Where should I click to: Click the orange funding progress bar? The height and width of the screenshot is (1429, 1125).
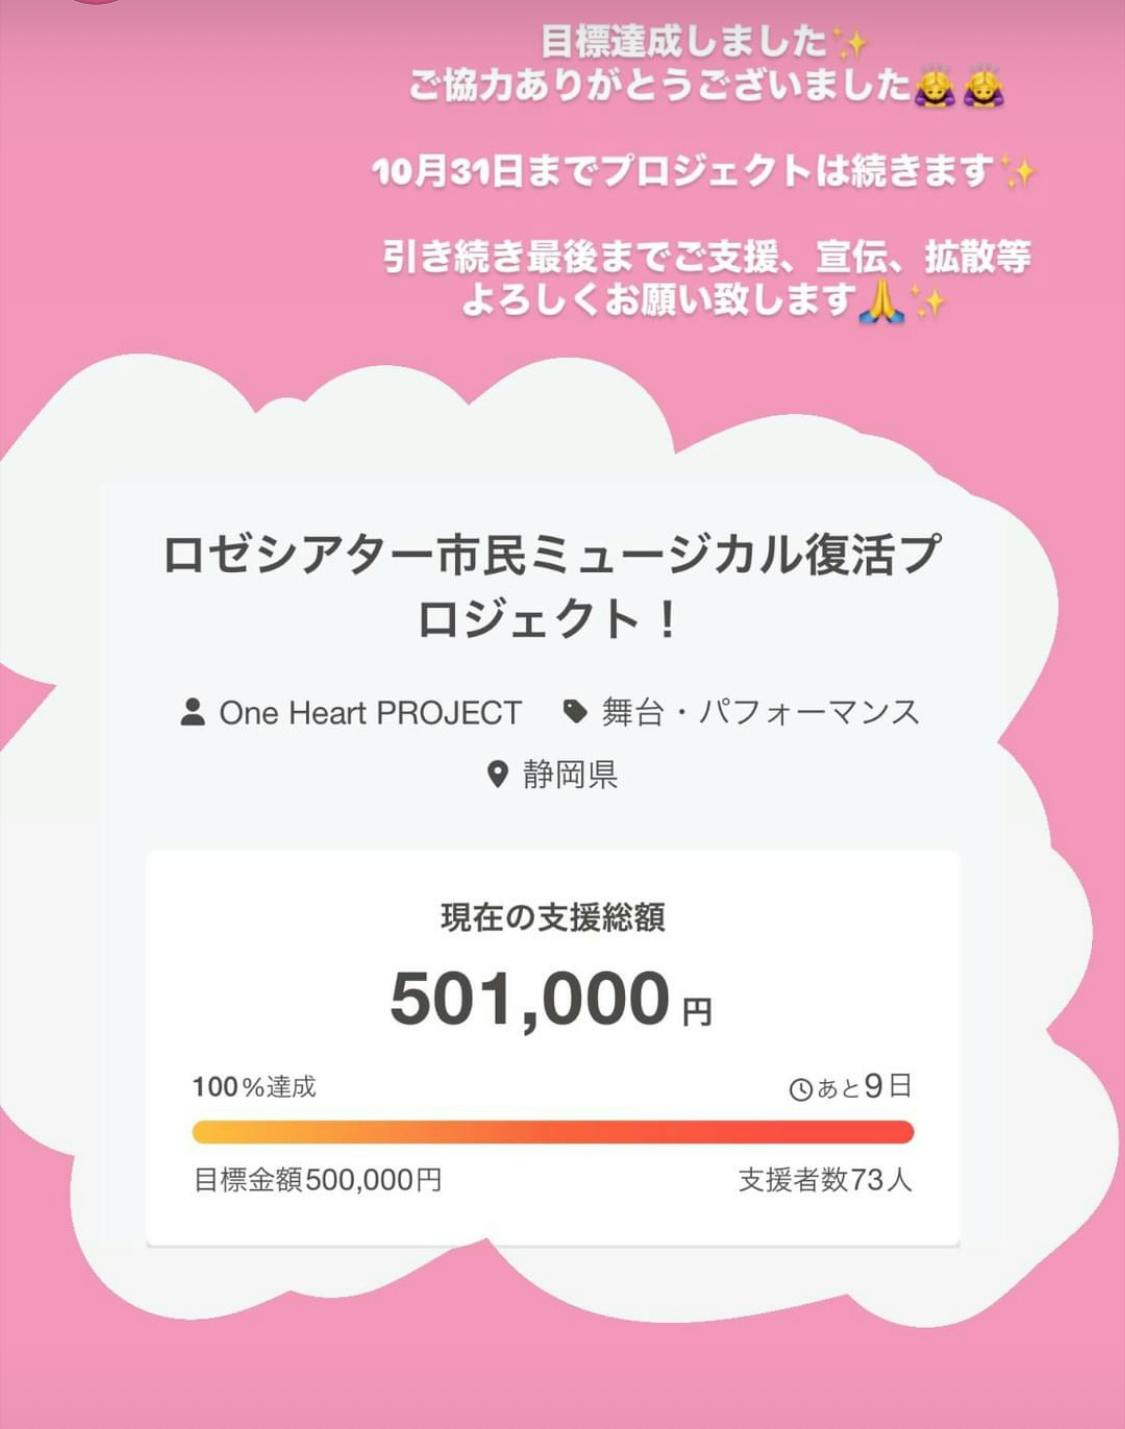coord(552,1132)
